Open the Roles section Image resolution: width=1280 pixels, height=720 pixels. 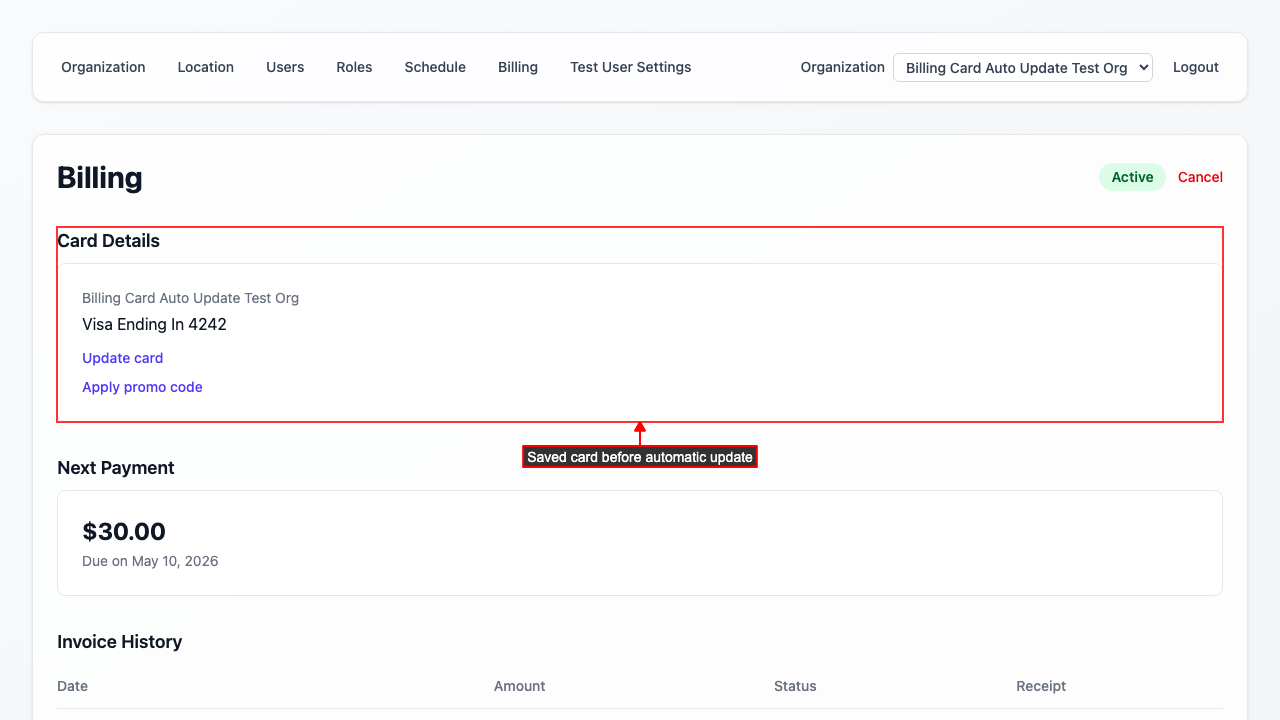pyautogui.click(x=354, y=67)
